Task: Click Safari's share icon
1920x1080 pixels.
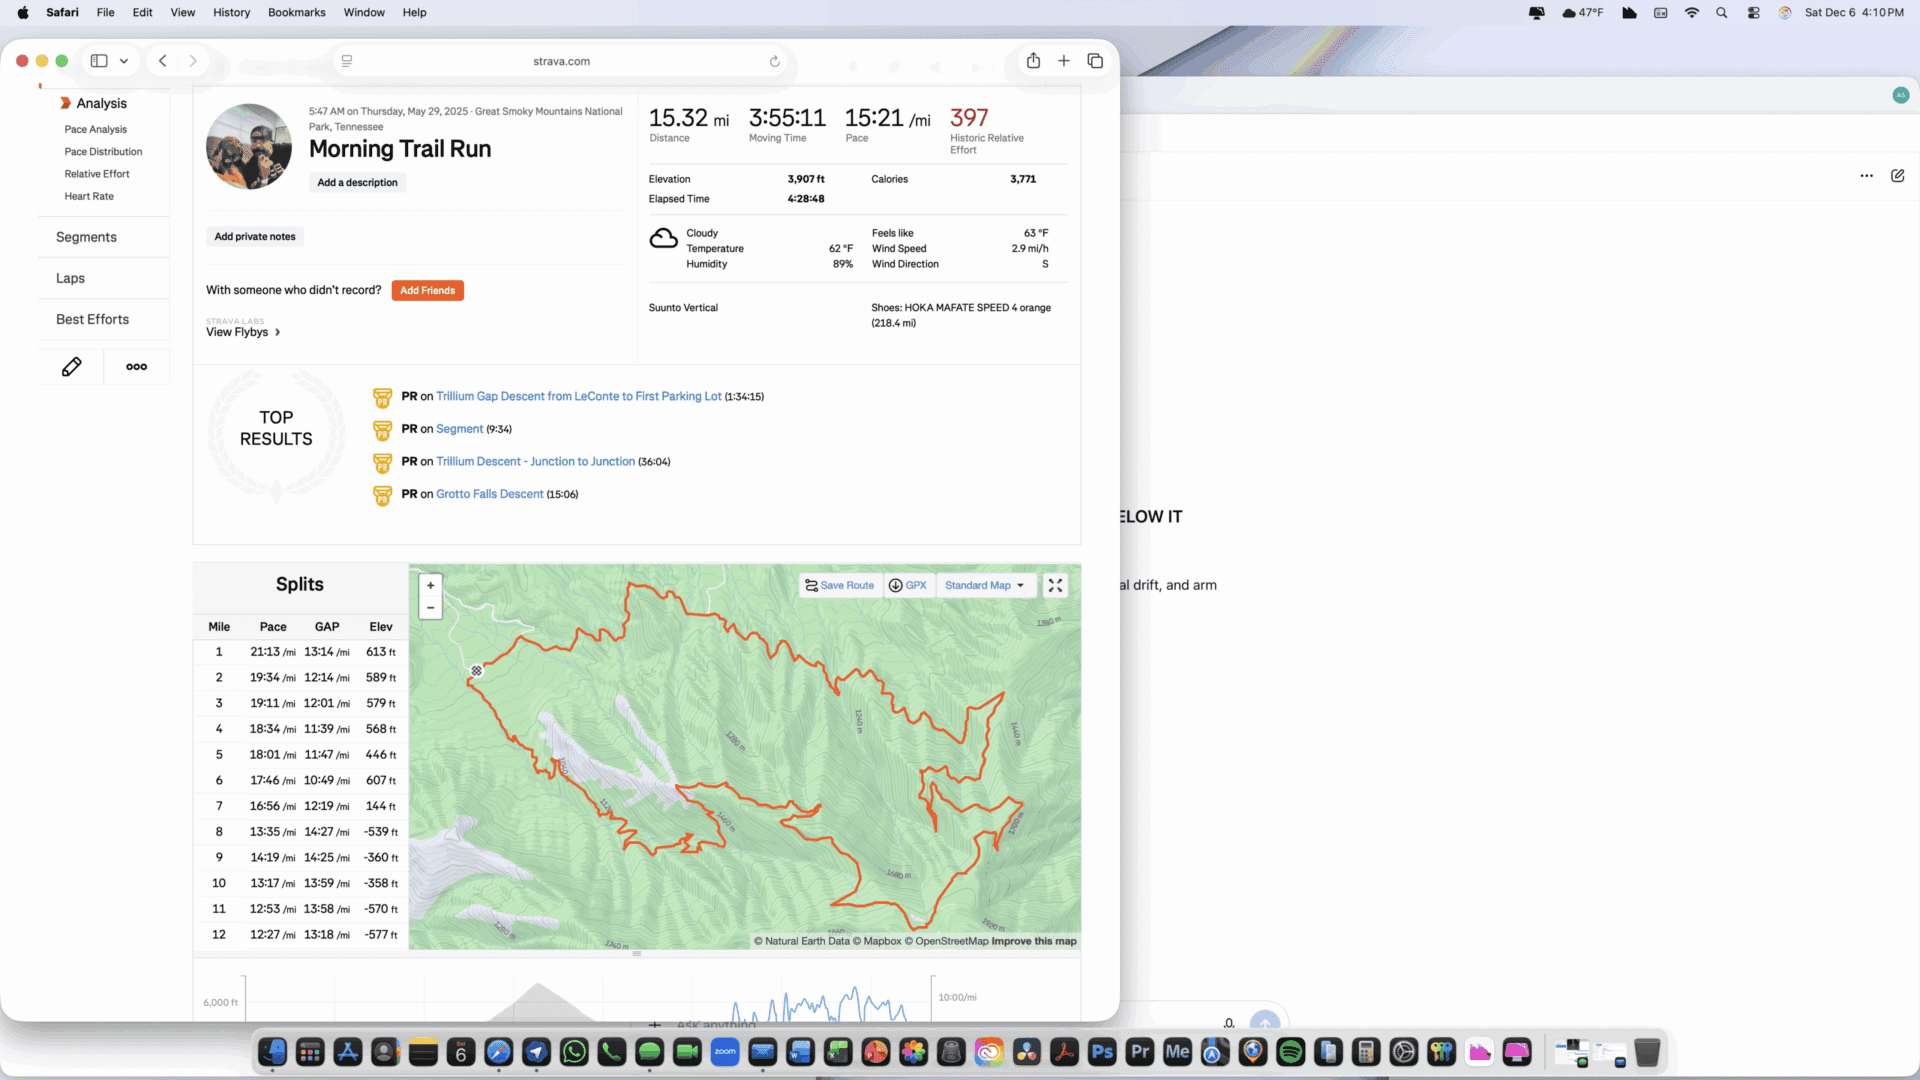Action: [x=1033, y=61]
